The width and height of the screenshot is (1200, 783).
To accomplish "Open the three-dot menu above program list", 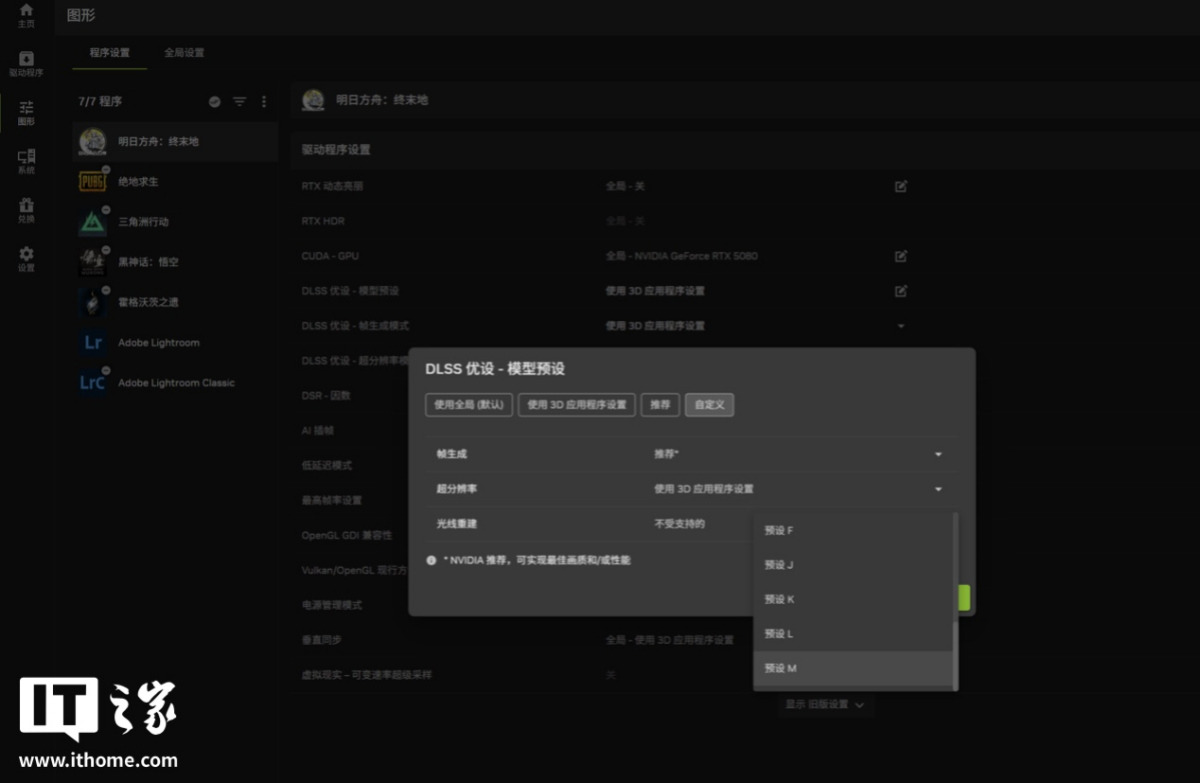I will pyautogui.click(x=264, y=102).
